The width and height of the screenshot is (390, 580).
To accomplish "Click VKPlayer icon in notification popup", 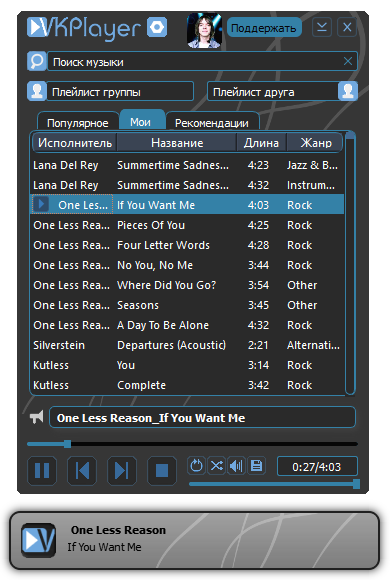I will [x=38, y=540].
